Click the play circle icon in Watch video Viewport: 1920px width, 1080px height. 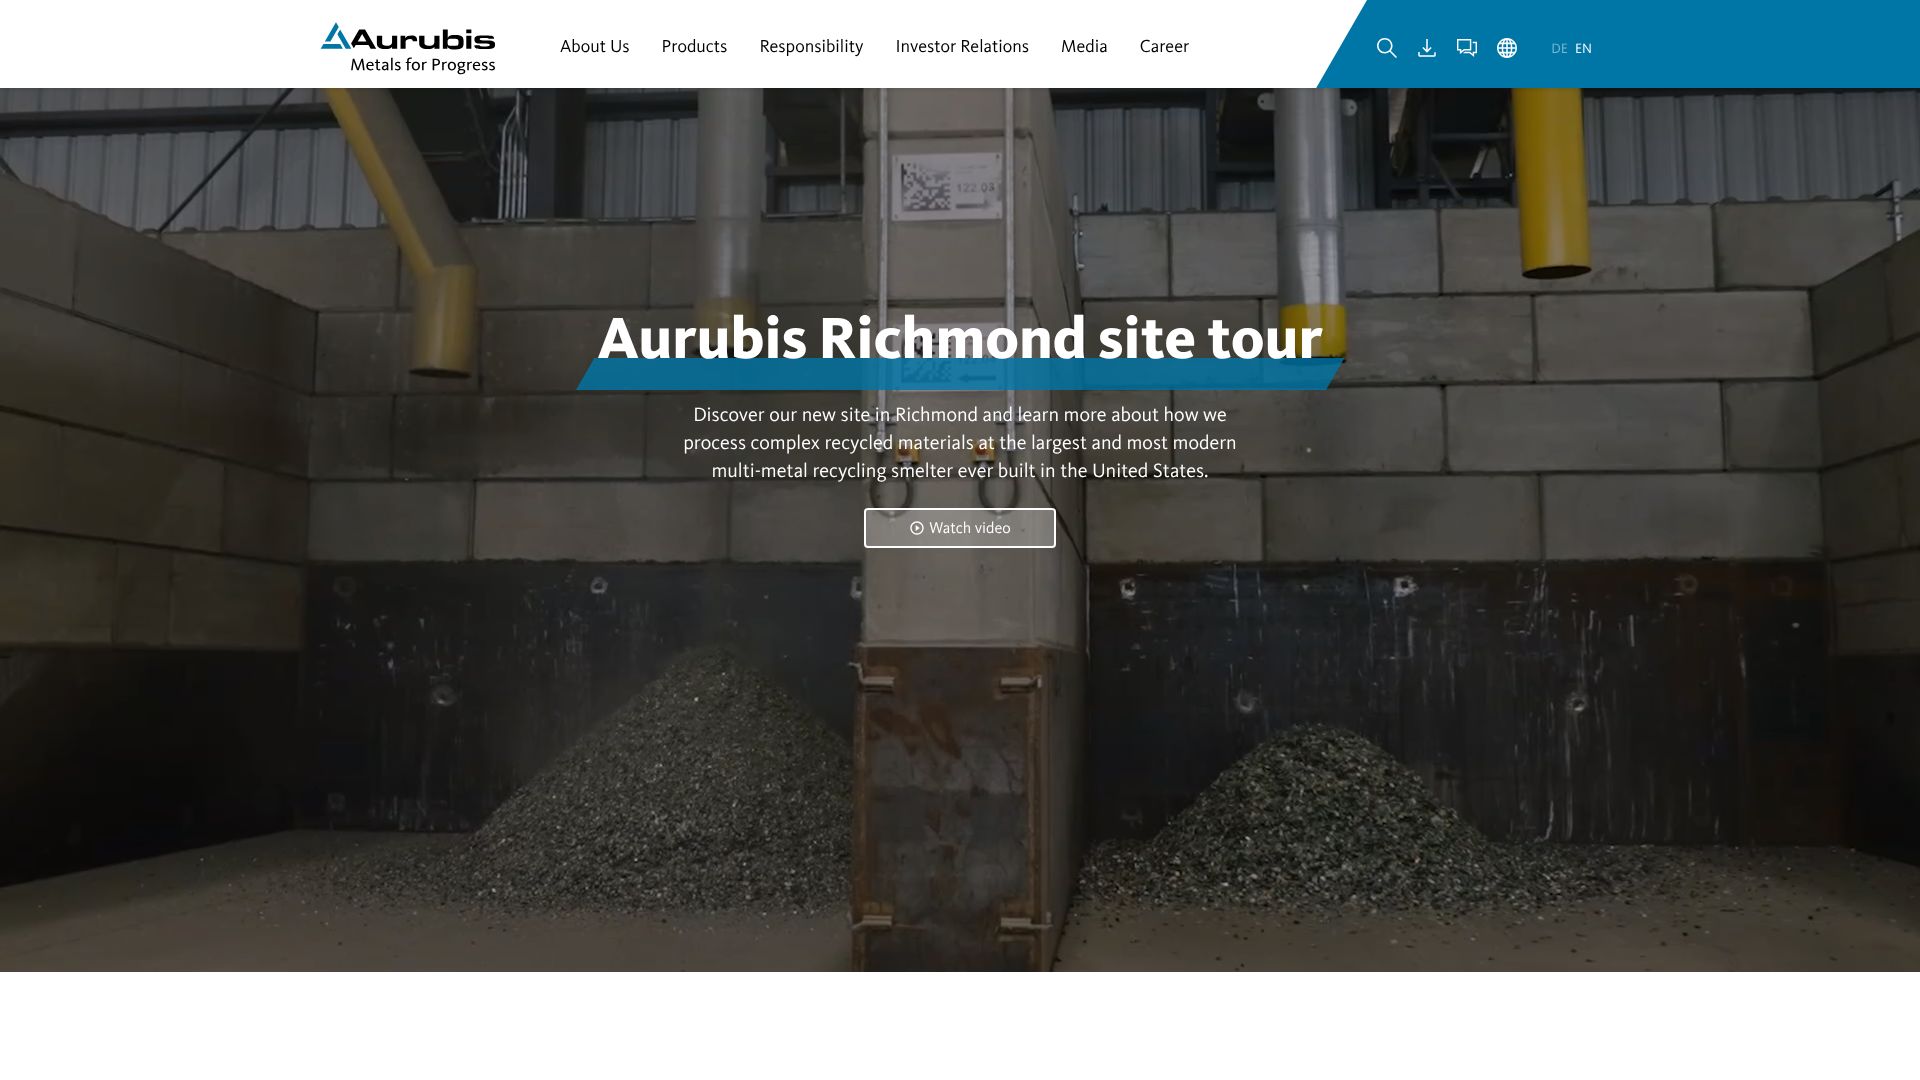(916, 528)
